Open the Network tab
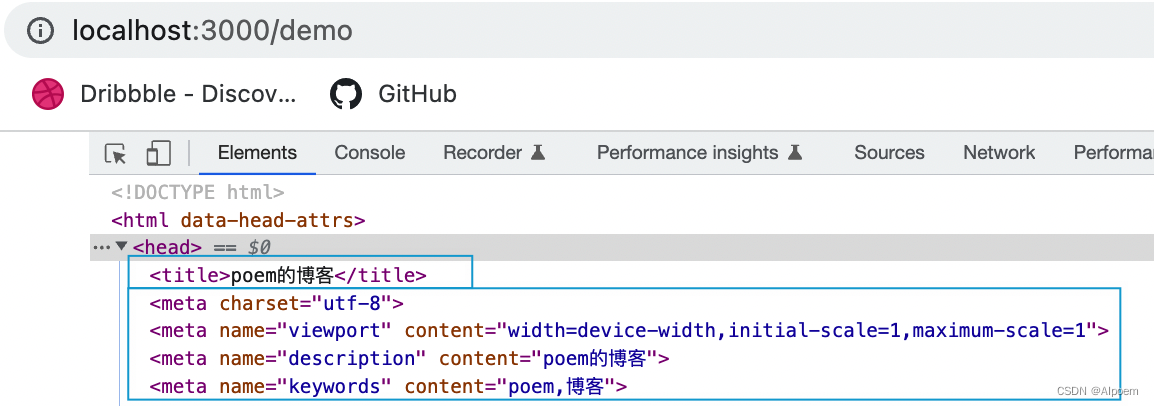The width and height of the screenshot is (1154, 406). coord(999,152)
